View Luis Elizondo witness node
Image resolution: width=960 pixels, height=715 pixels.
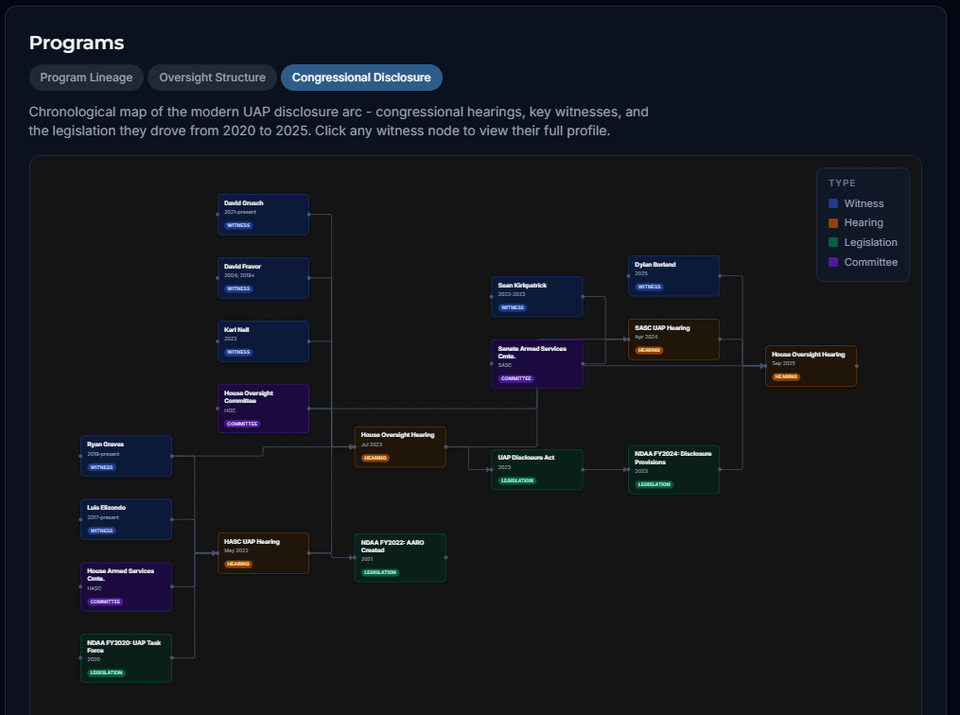pyautogui.click(x=126, y=519)
